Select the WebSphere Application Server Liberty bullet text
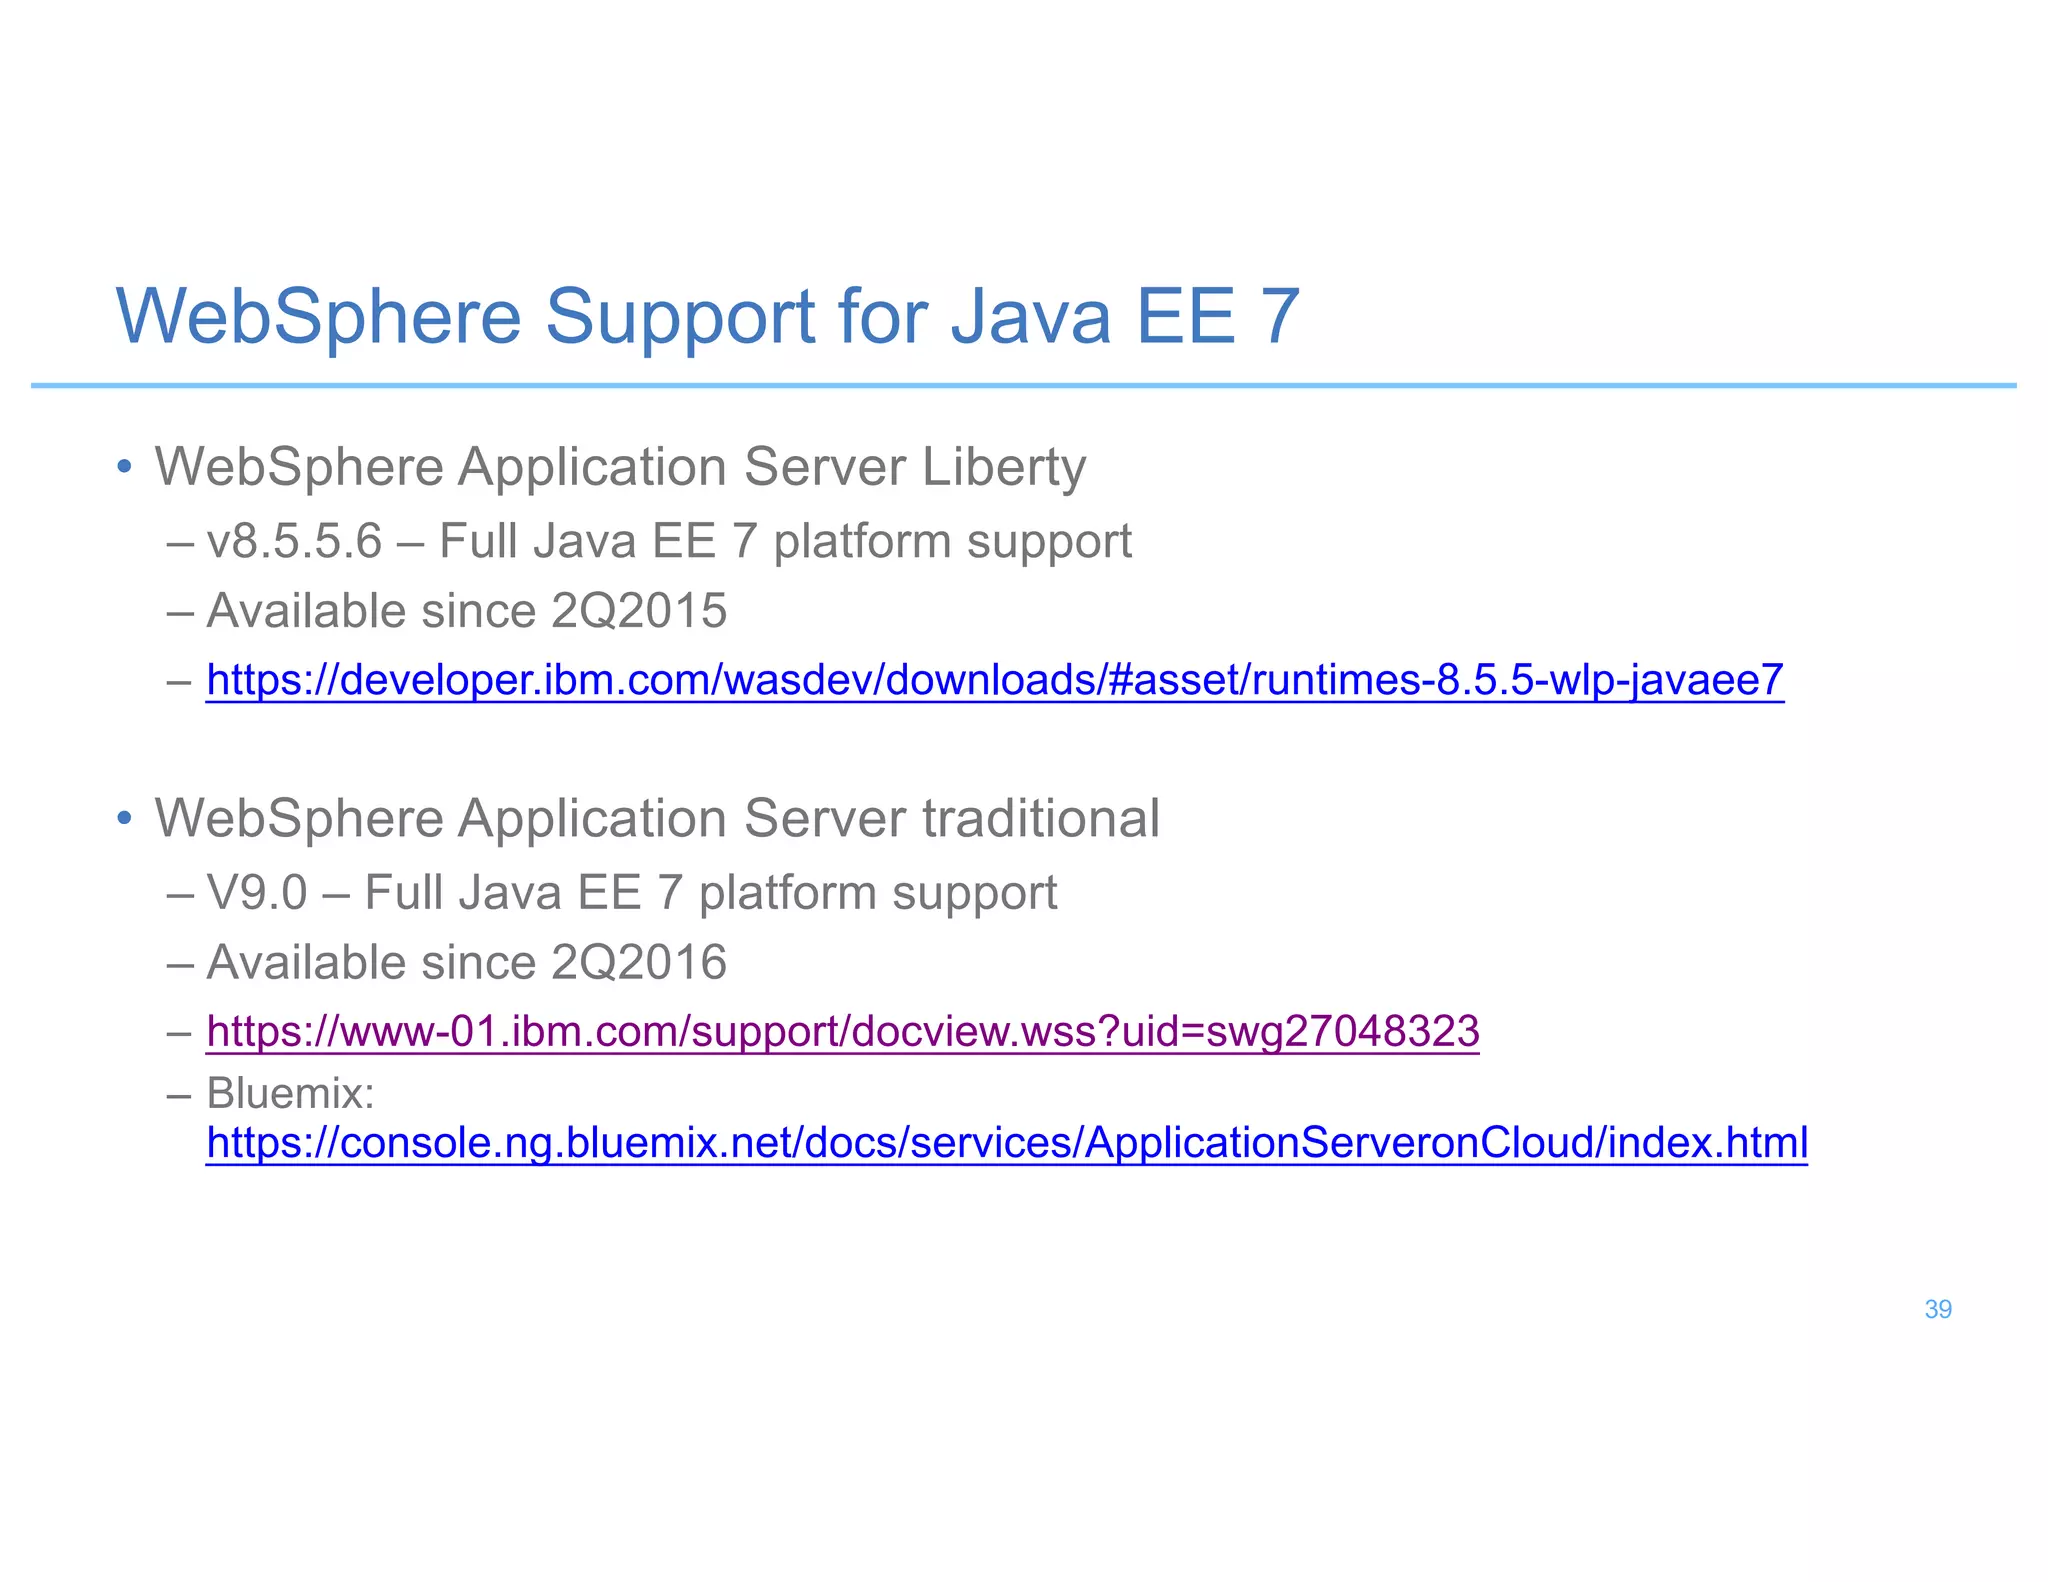Image resolution: width=2048 pixels, height=1582 pixels. point(620,467)
